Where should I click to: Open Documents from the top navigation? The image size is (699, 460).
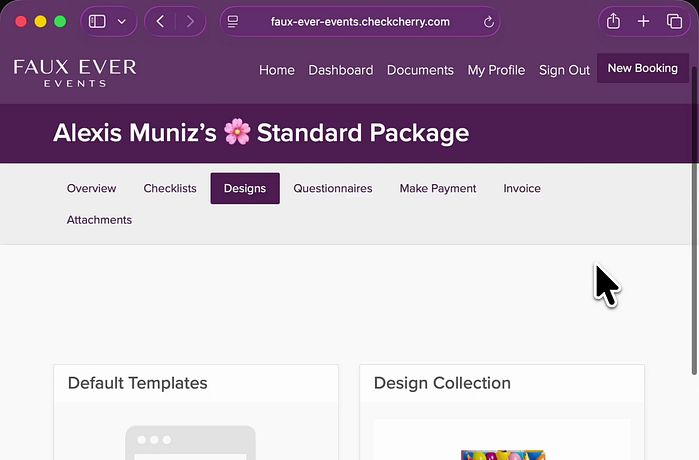pos(420,70)
